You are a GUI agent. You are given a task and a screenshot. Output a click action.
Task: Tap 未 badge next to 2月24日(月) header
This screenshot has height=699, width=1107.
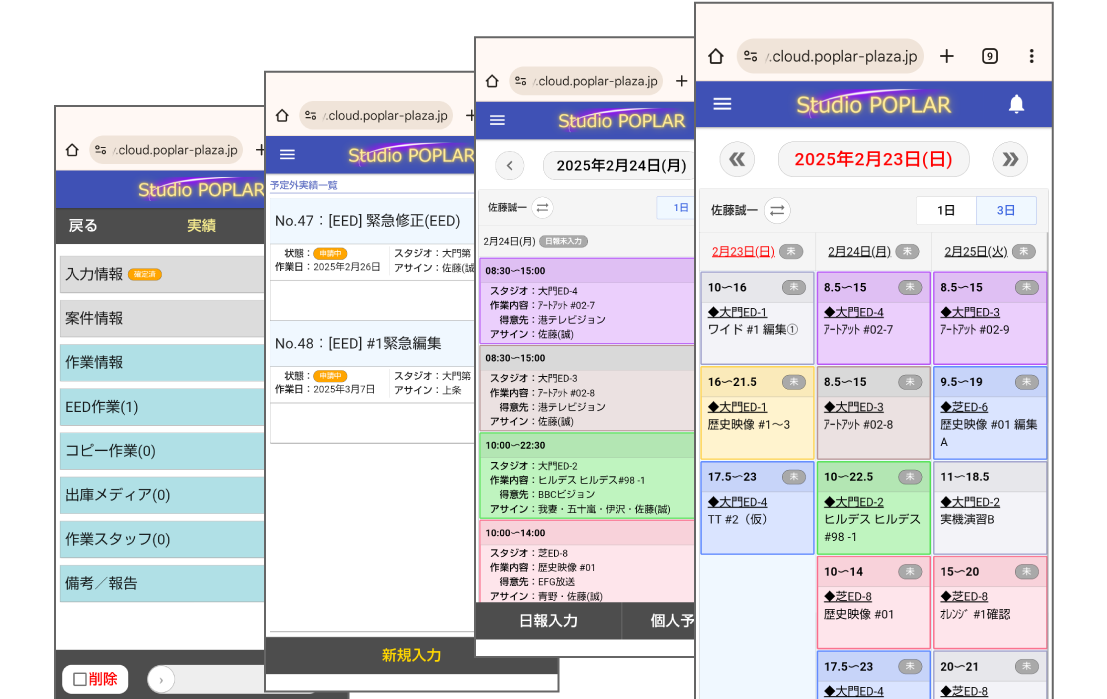click(x=907, y=251)
